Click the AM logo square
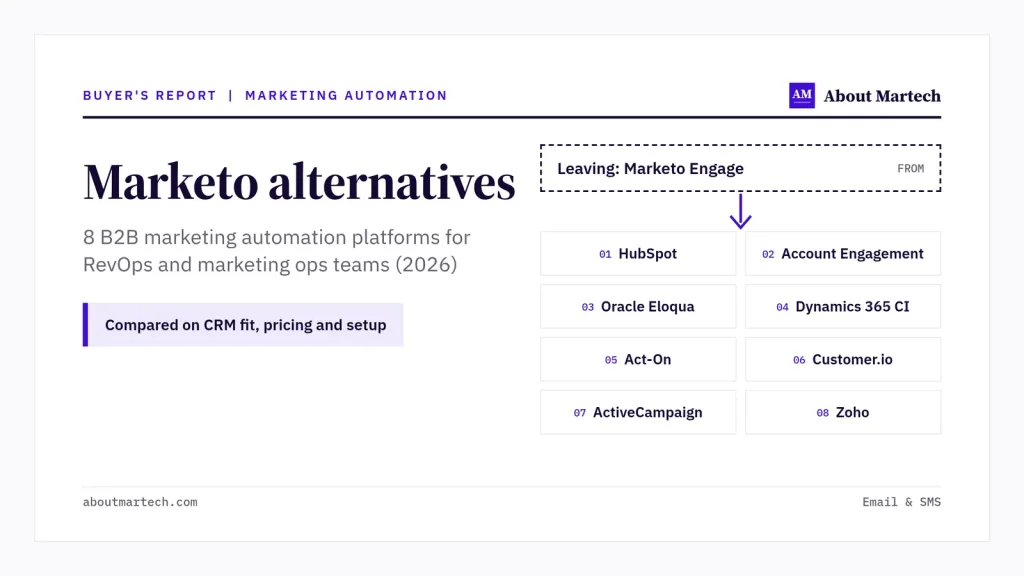The image size is (1024, 576). (801, 95)
